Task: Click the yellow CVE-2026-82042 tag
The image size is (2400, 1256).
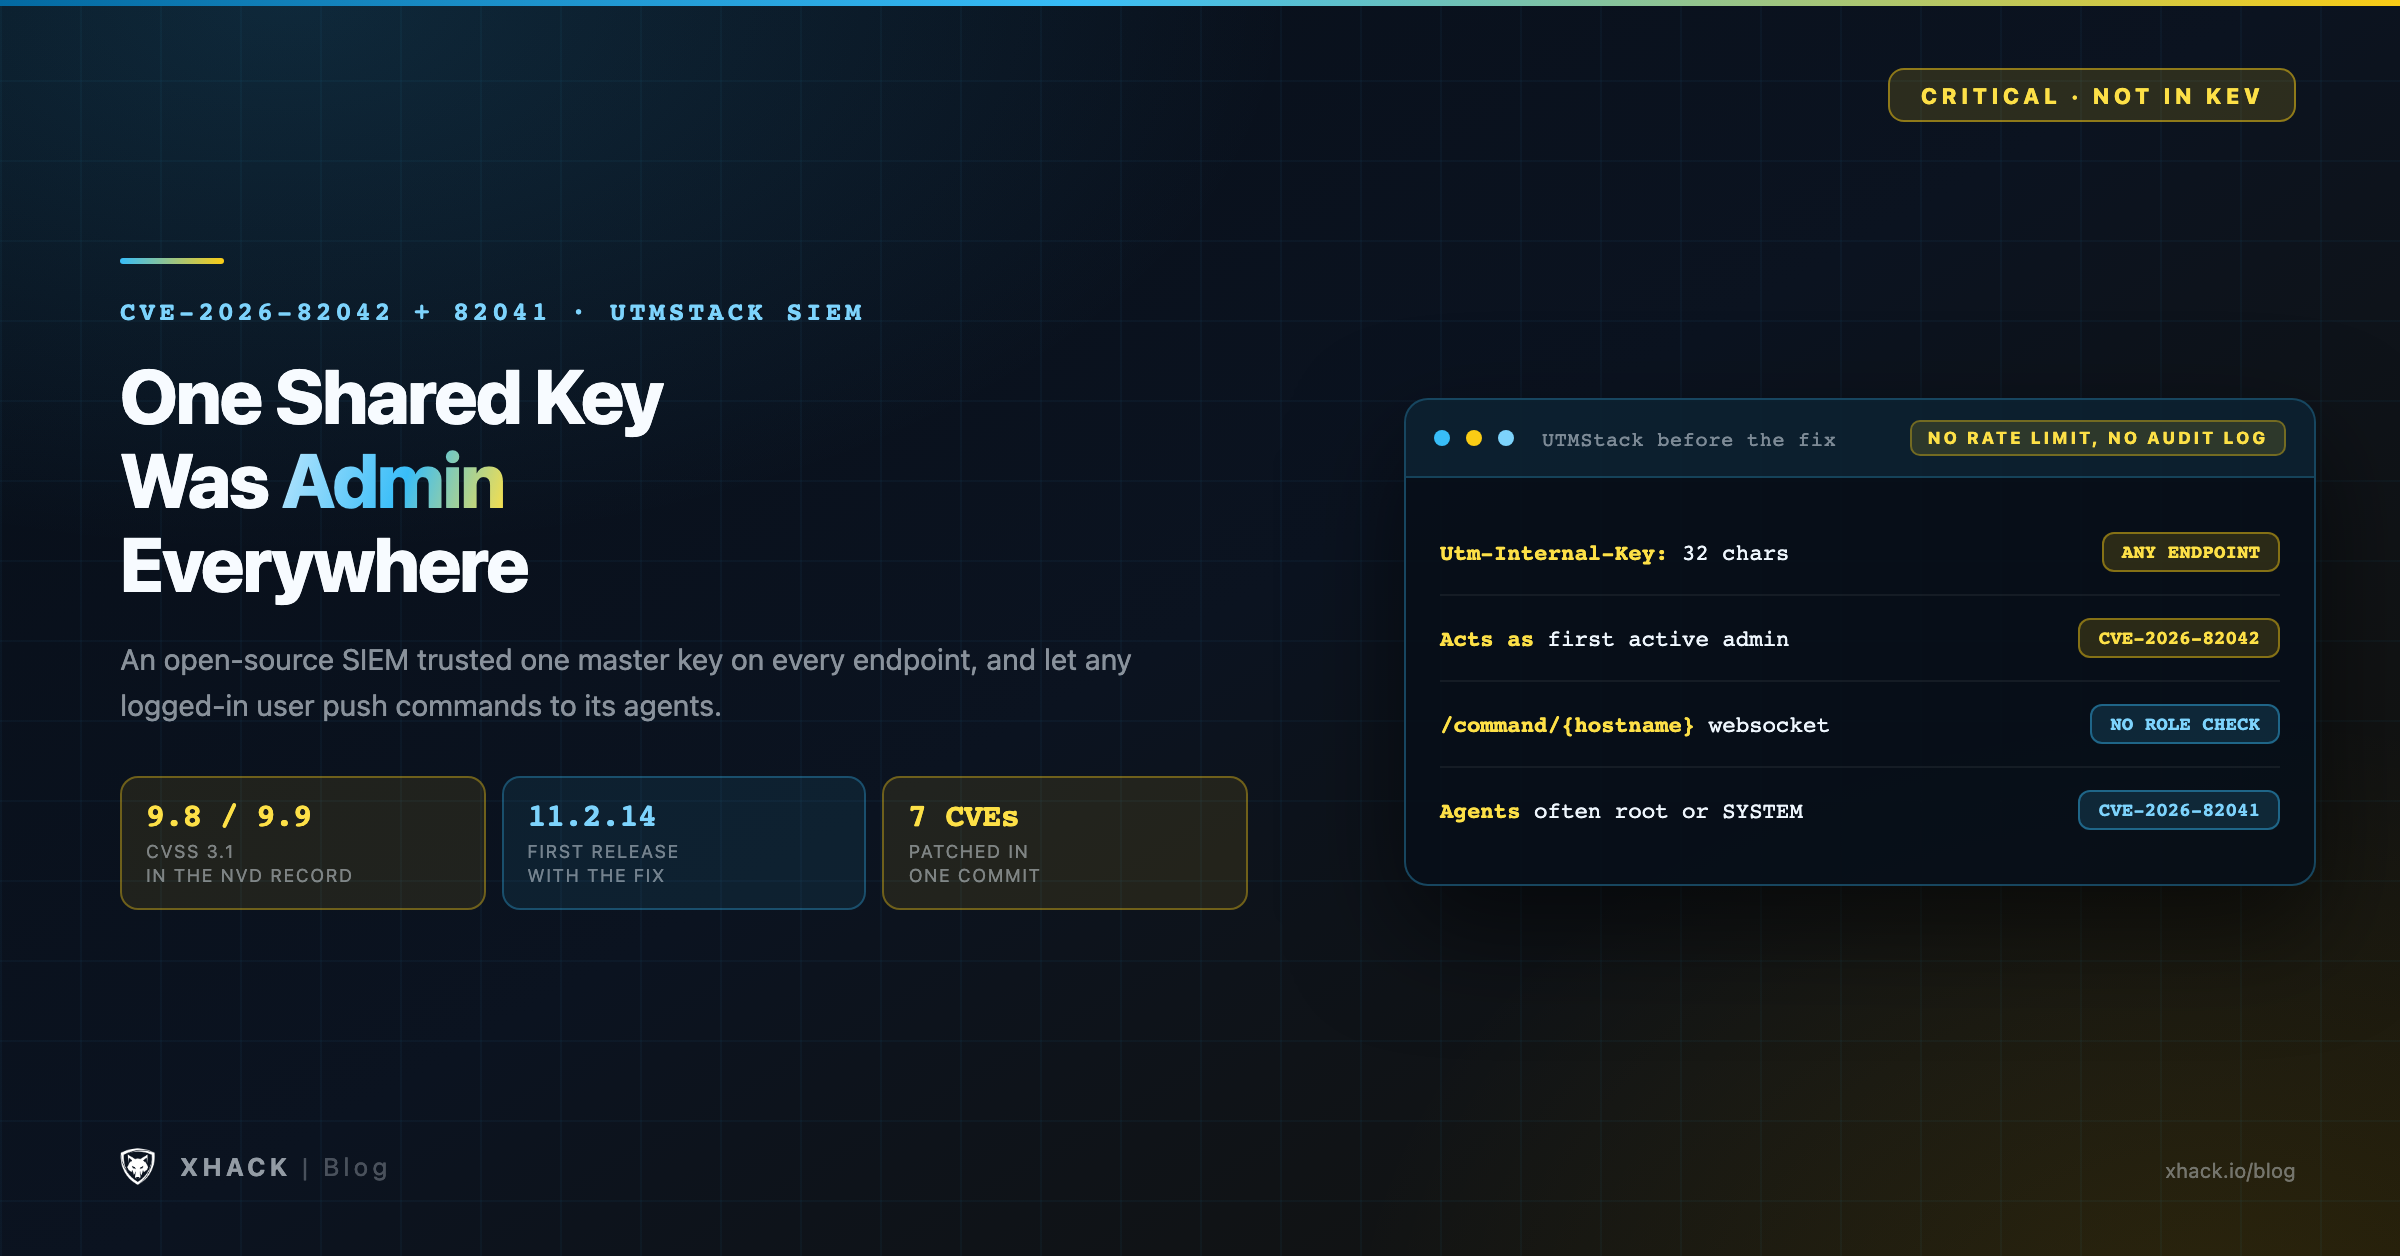Action: pos(2178,638)
